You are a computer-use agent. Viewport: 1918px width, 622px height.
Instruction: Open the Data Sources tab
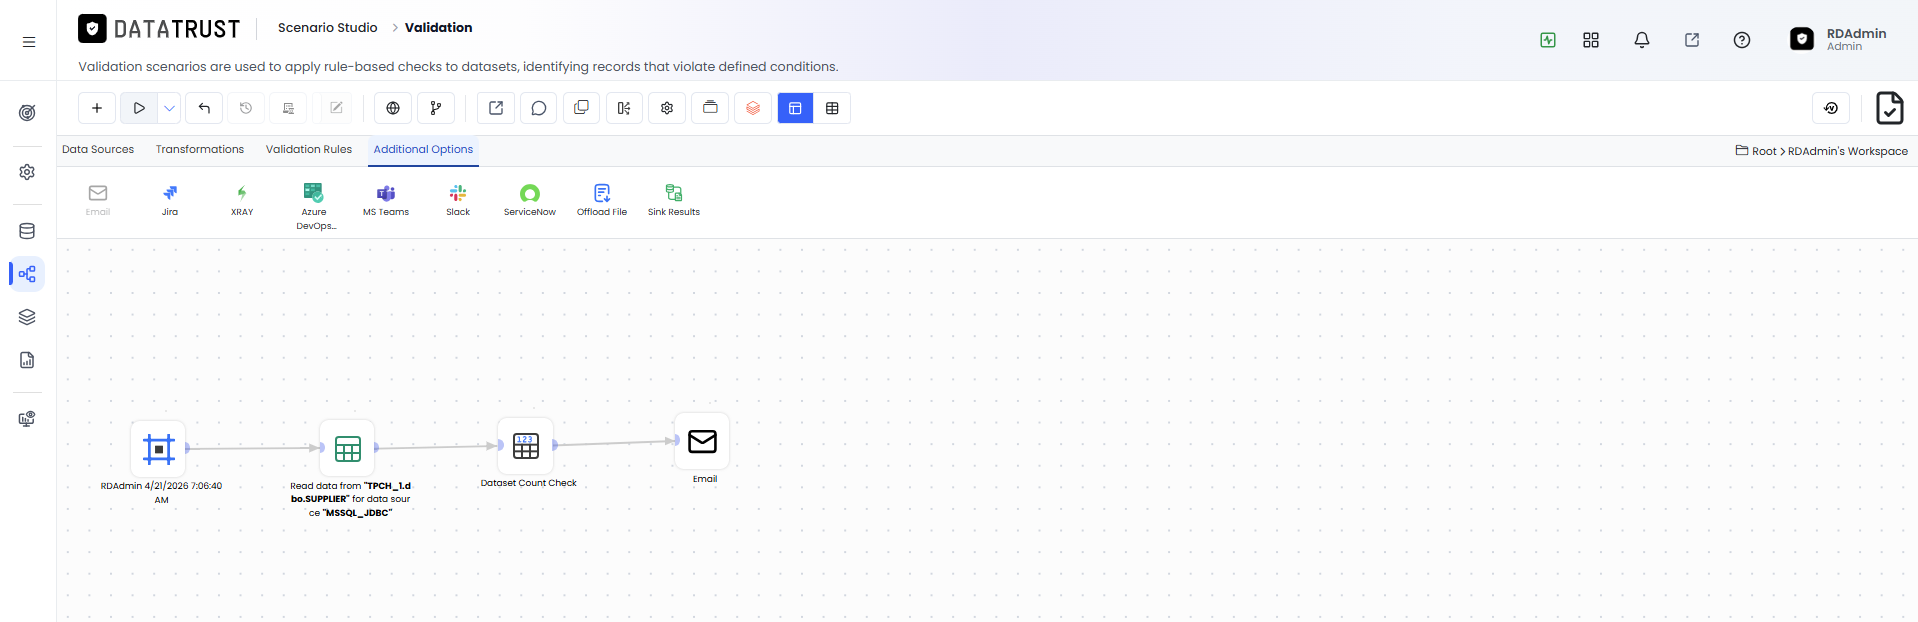click(98, 150)
